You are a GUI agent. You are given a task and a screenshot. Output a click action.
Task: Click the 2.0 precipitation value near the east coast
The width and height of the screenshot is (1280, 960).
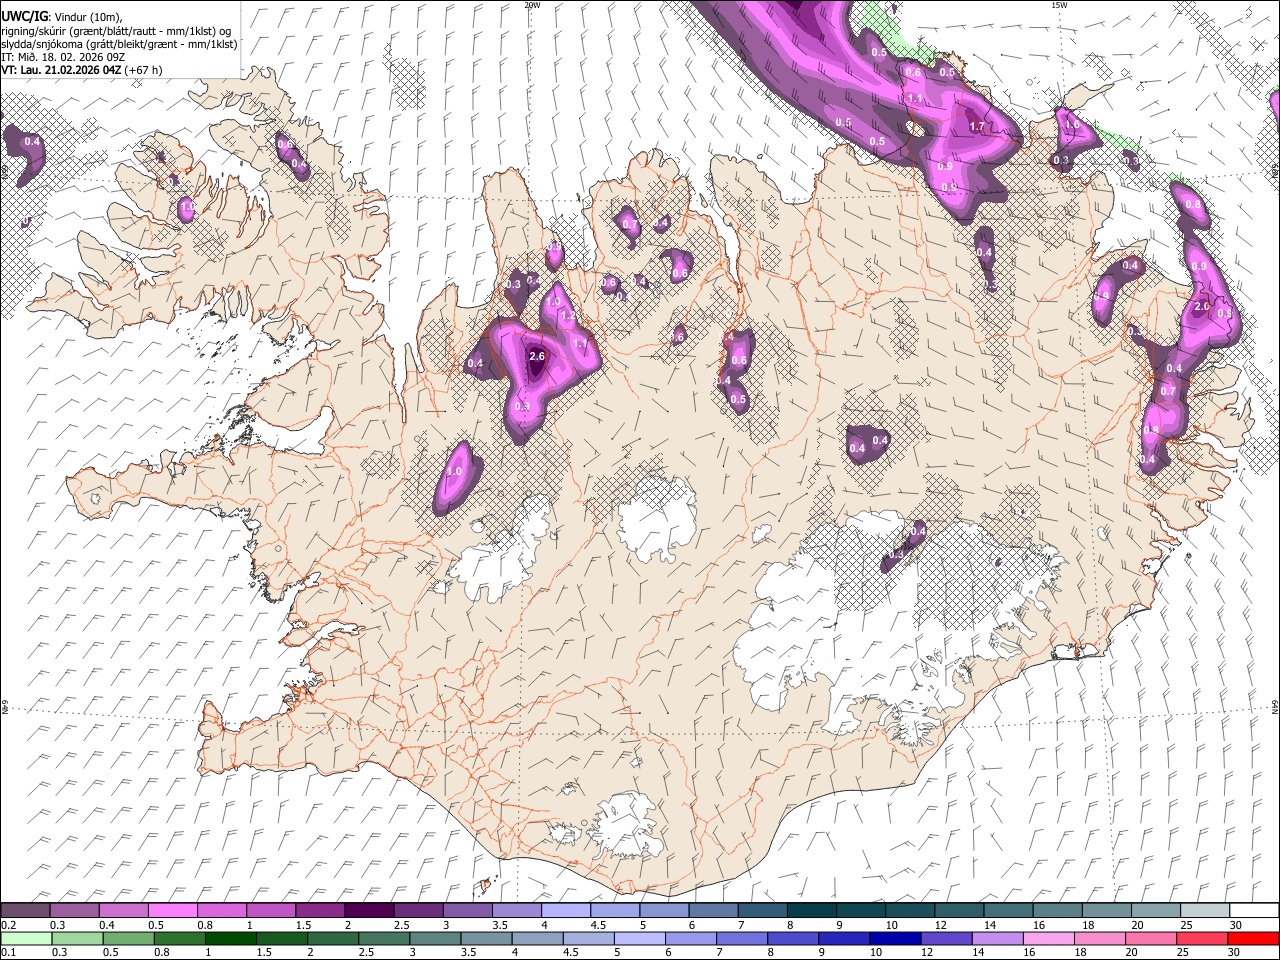(1202, 306)
